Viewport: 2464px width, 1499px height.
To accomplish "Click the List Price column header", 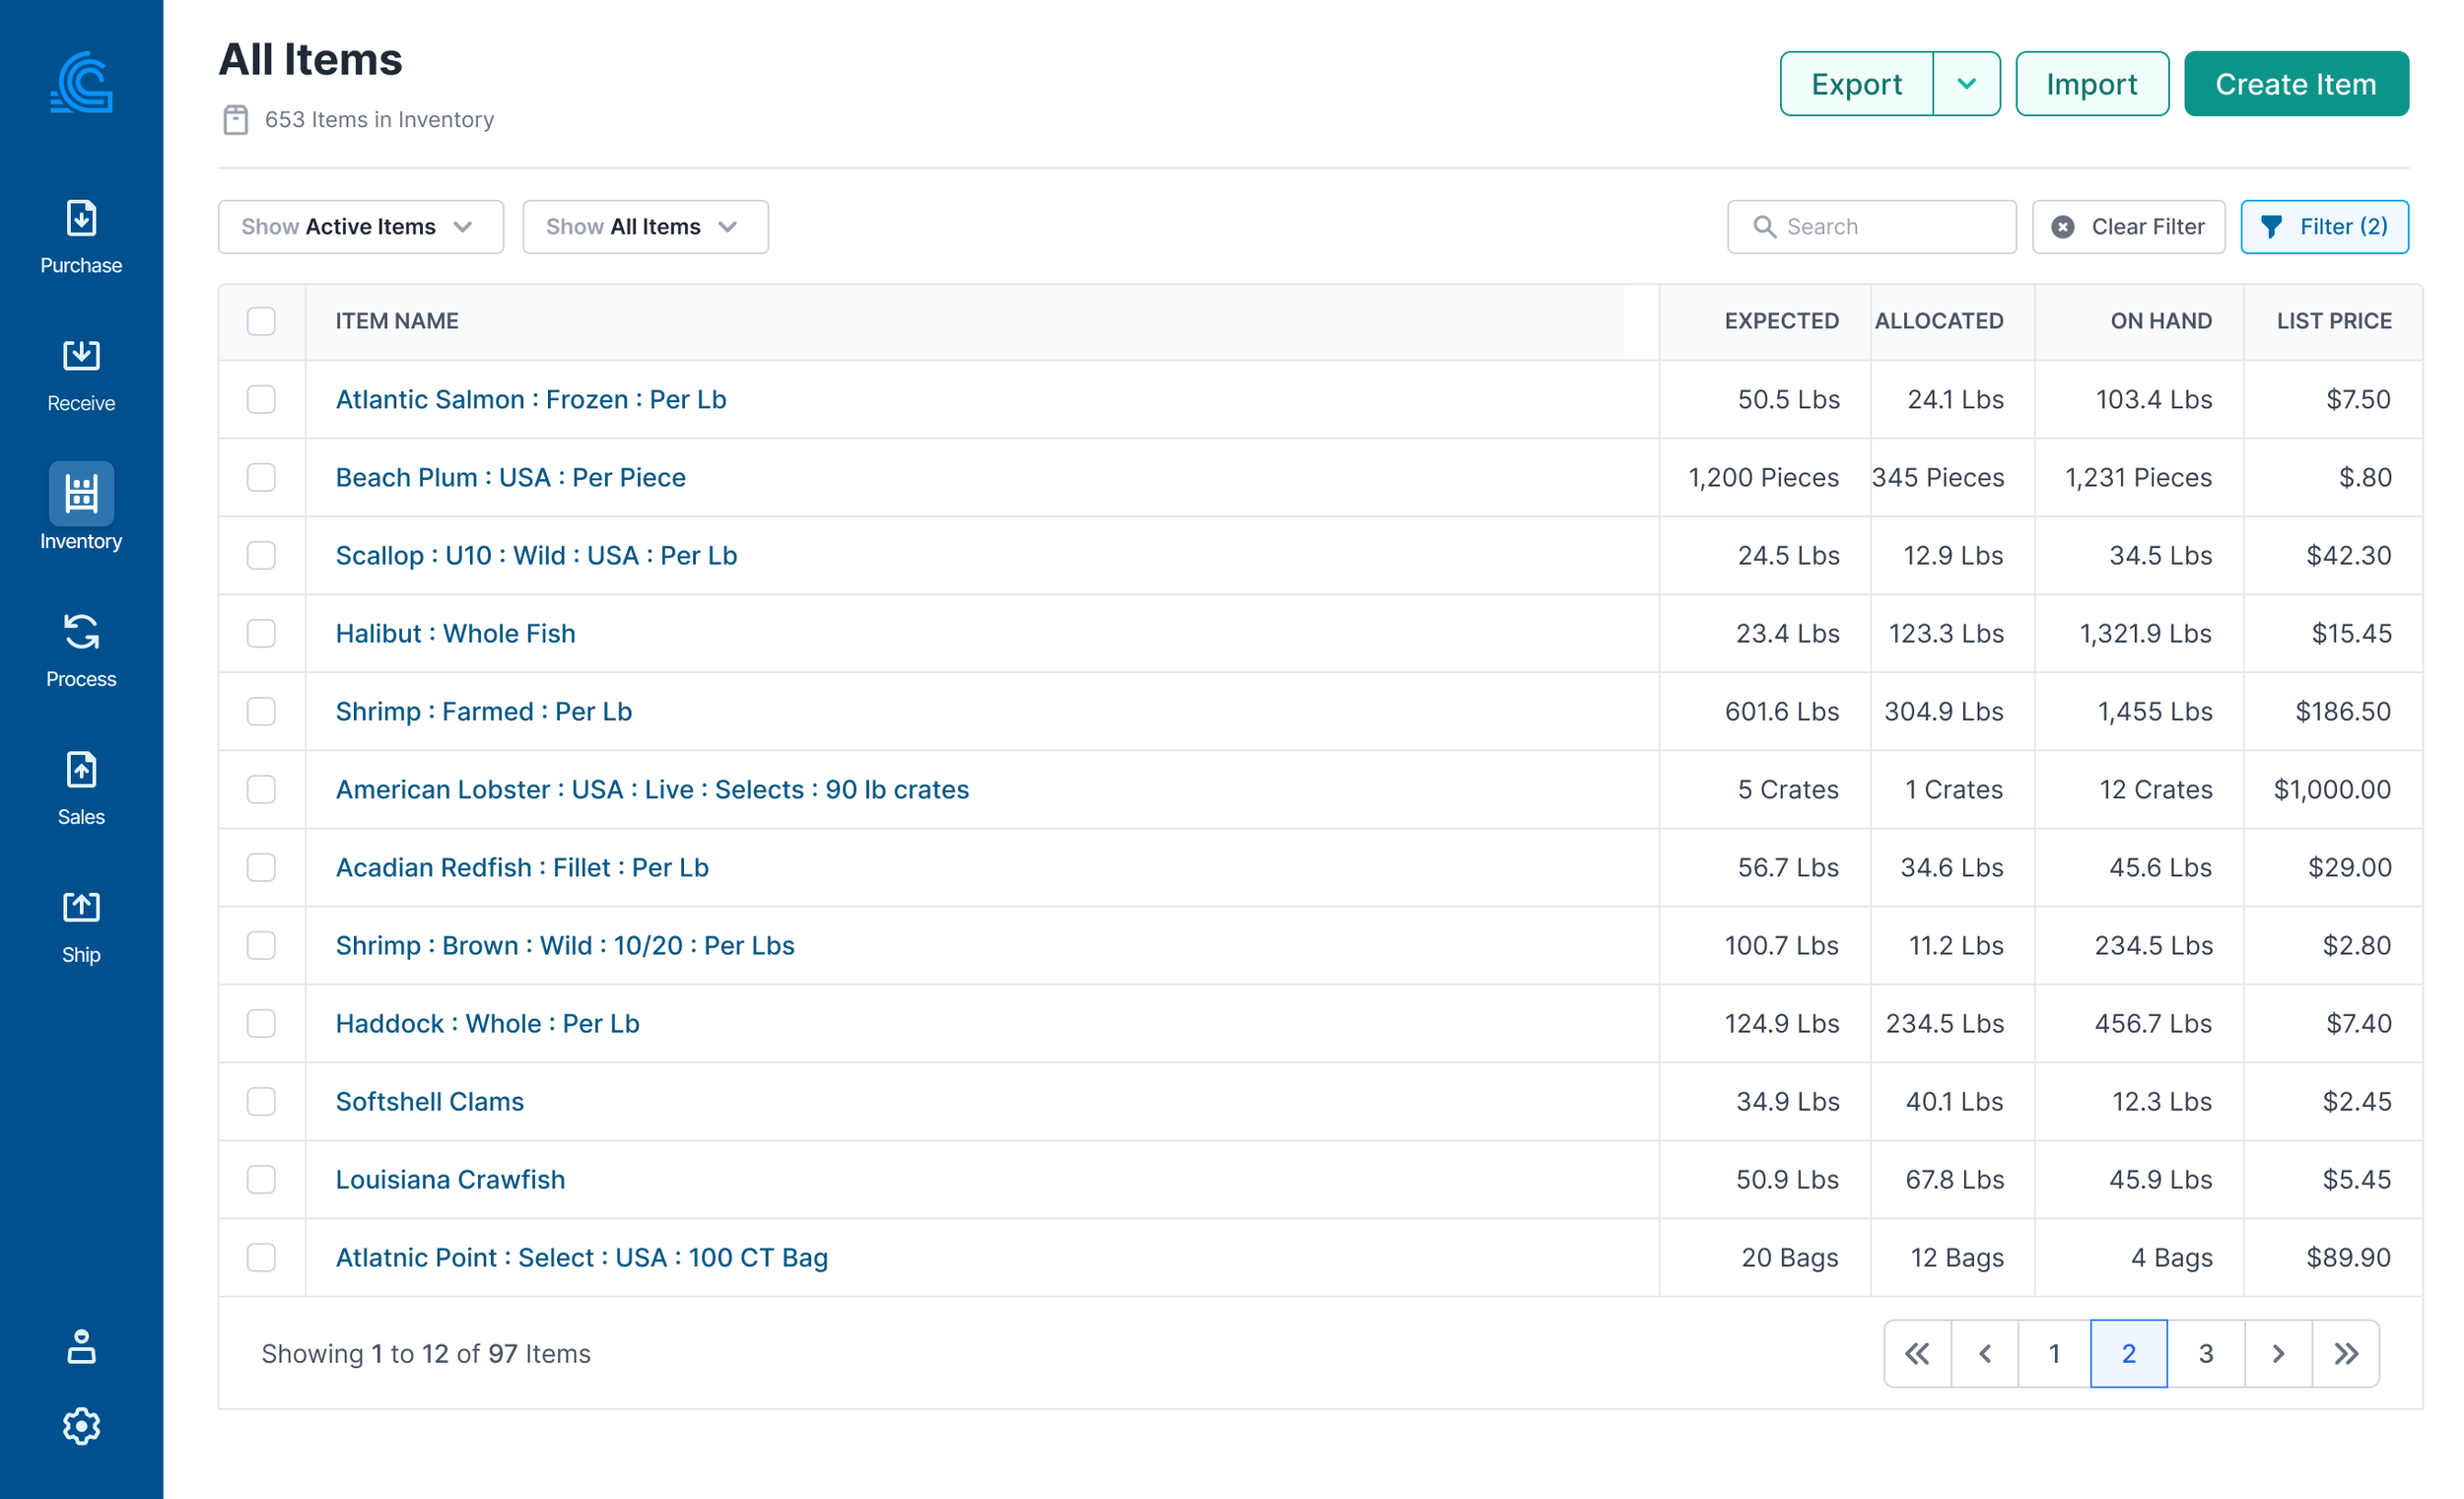I will [x=2334, y=321].
